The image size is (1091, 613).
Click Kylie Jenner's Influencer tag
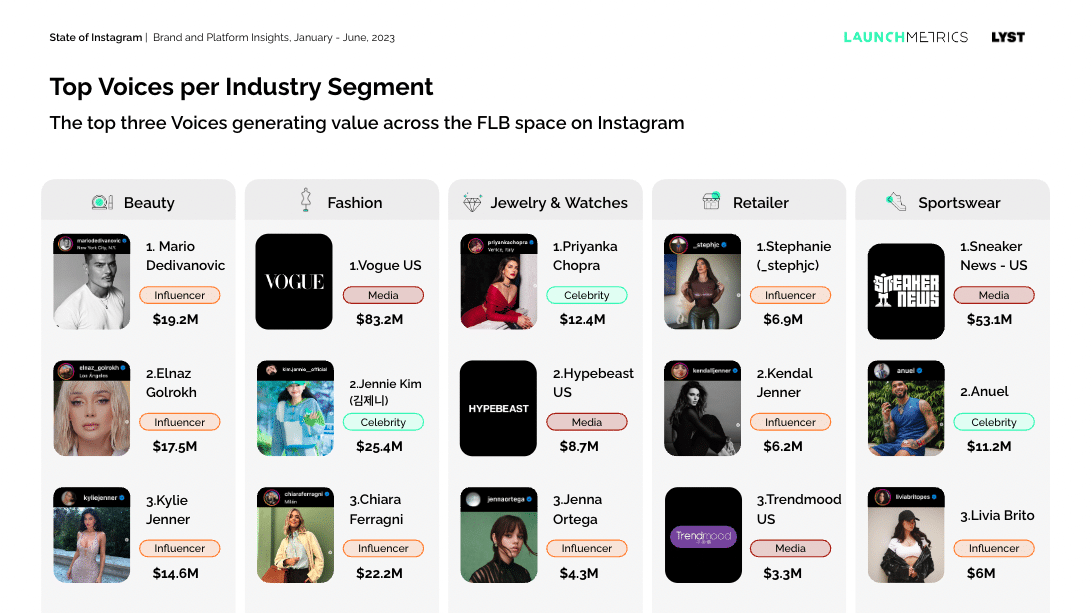tap(180, 548)
